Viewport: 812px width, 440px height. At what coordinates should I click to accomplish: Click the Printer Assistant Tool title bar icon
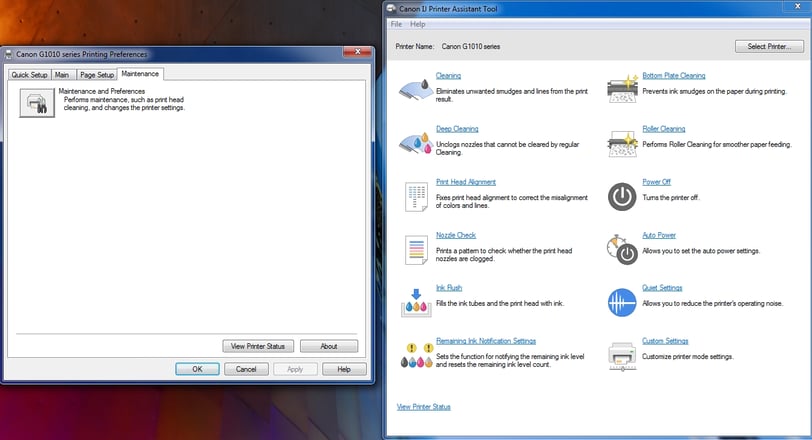[392, 8]
